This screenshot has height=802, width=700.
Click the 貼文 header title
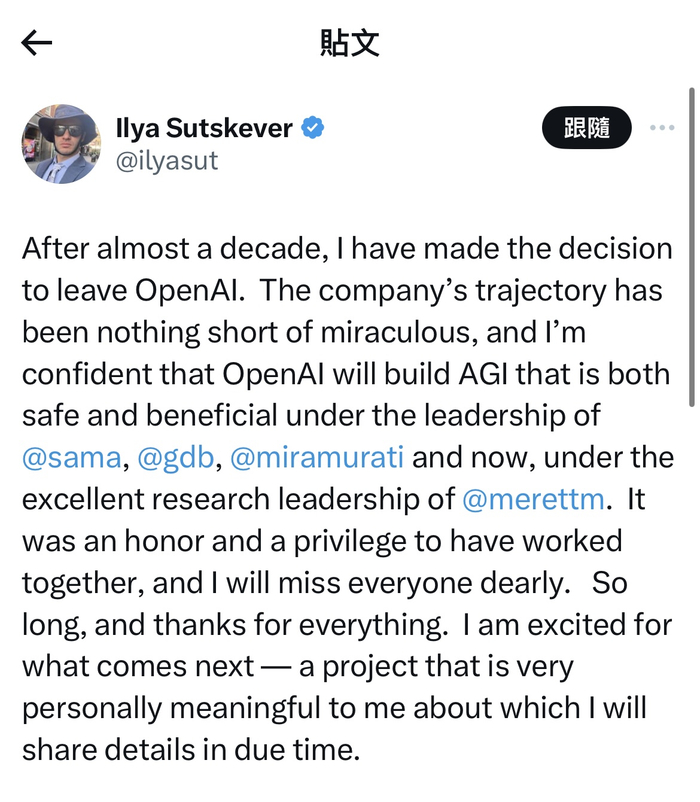pos(349,43)
